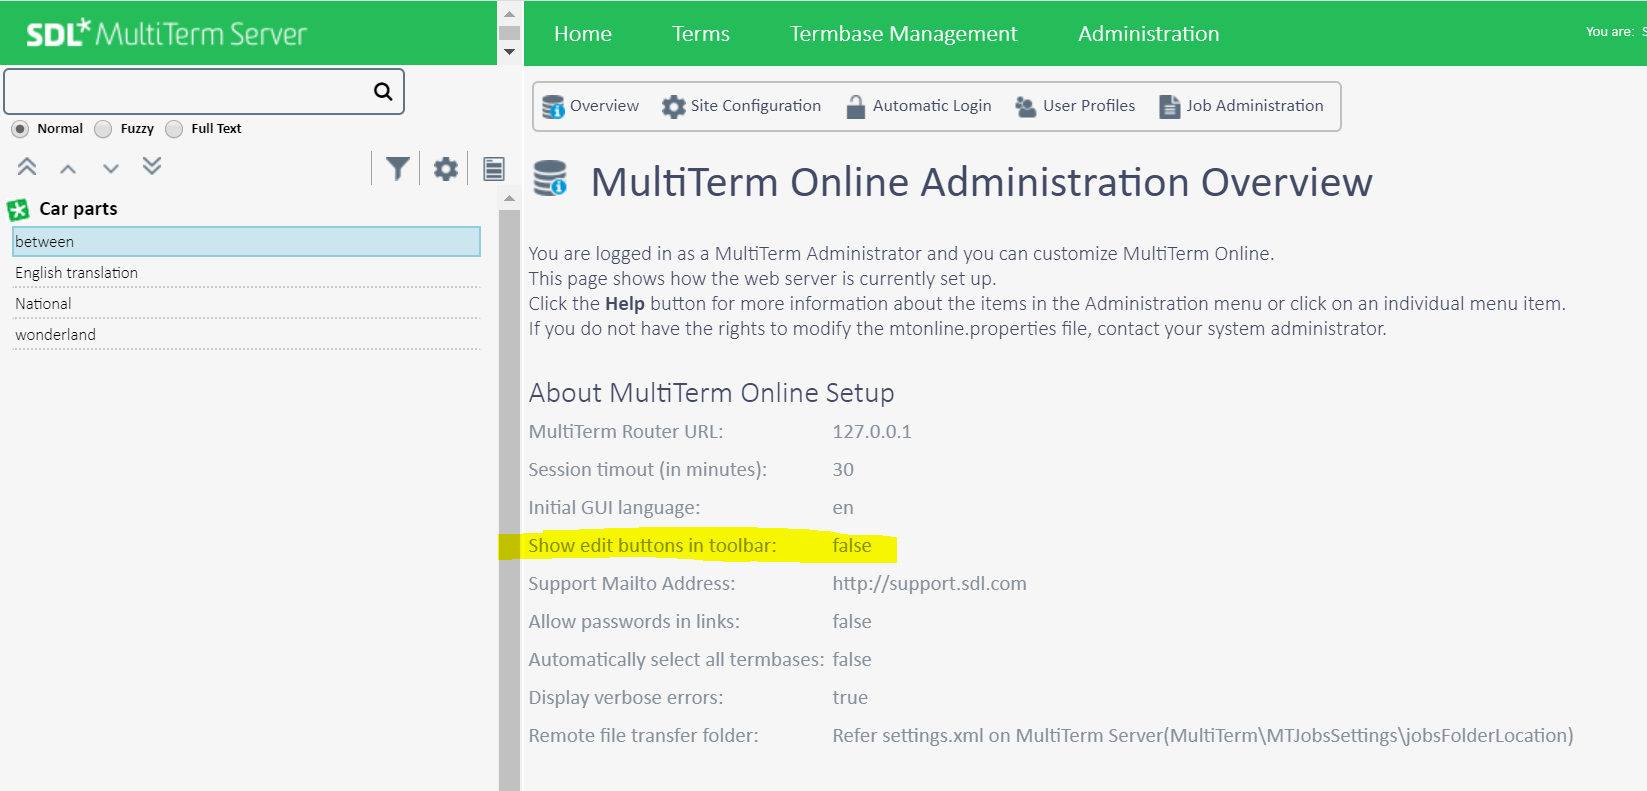The height and width of the screenshot is (791, 1647).
Task: Select the Full Text search radio button
Action: [x=174, y=129]
